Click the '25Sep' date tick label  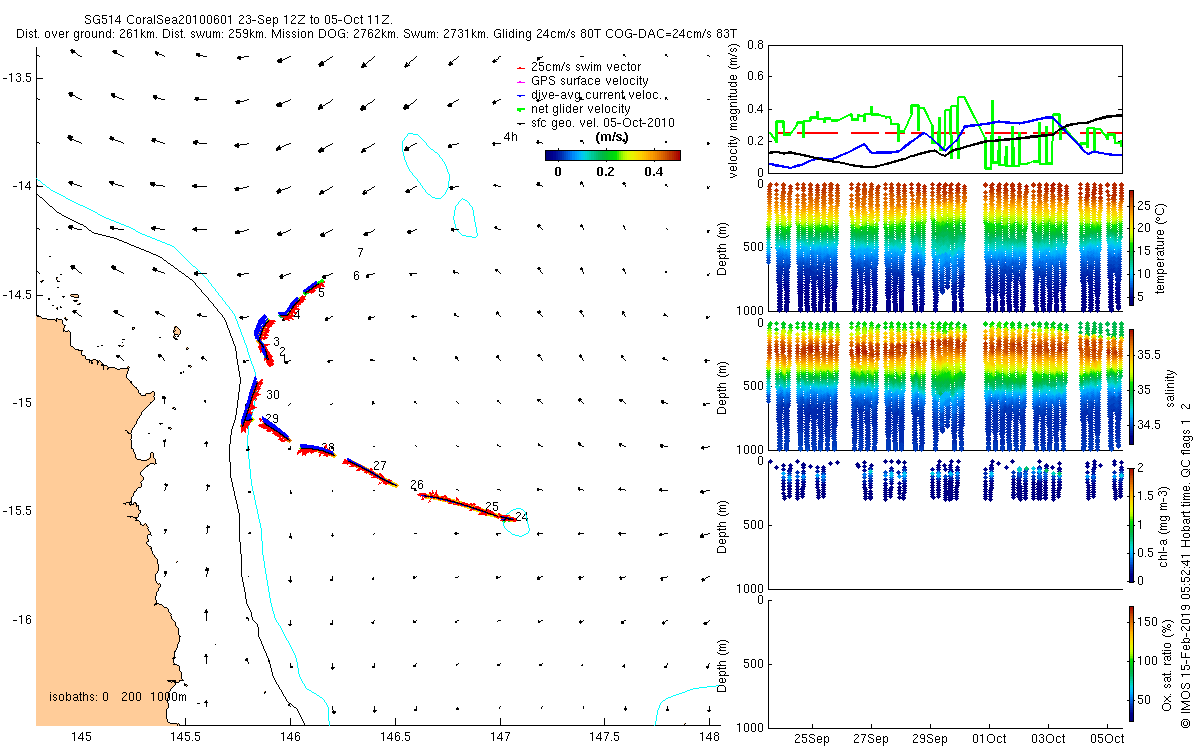(x=811, y=739)
